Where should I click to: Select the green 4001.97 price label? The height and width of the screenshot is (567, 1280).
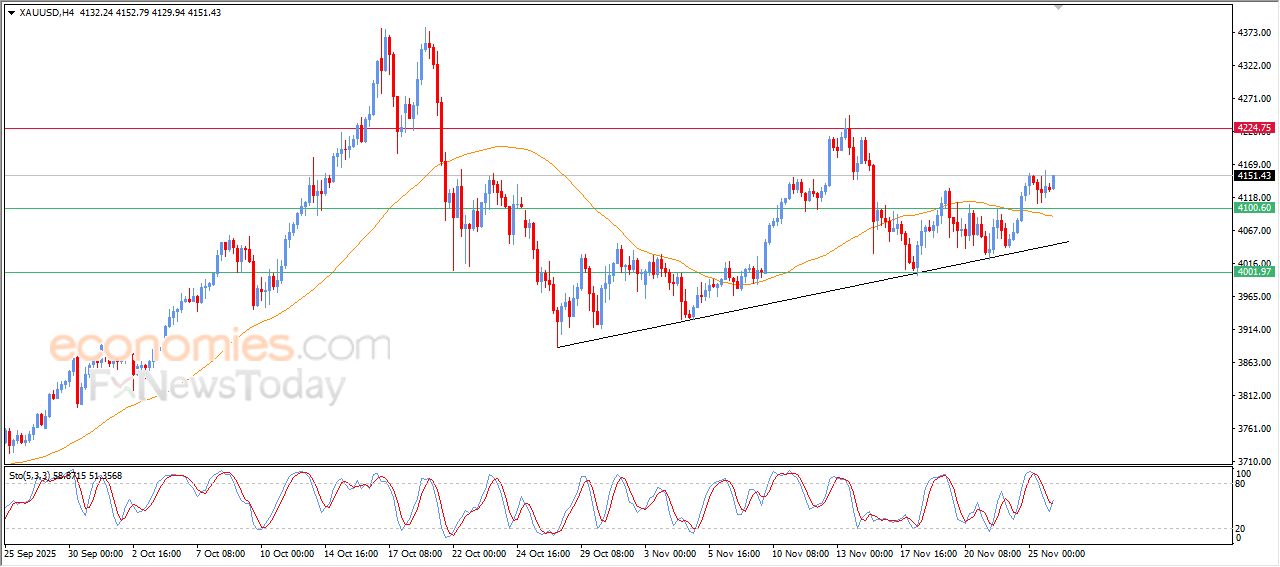(x=1254, y=272)
